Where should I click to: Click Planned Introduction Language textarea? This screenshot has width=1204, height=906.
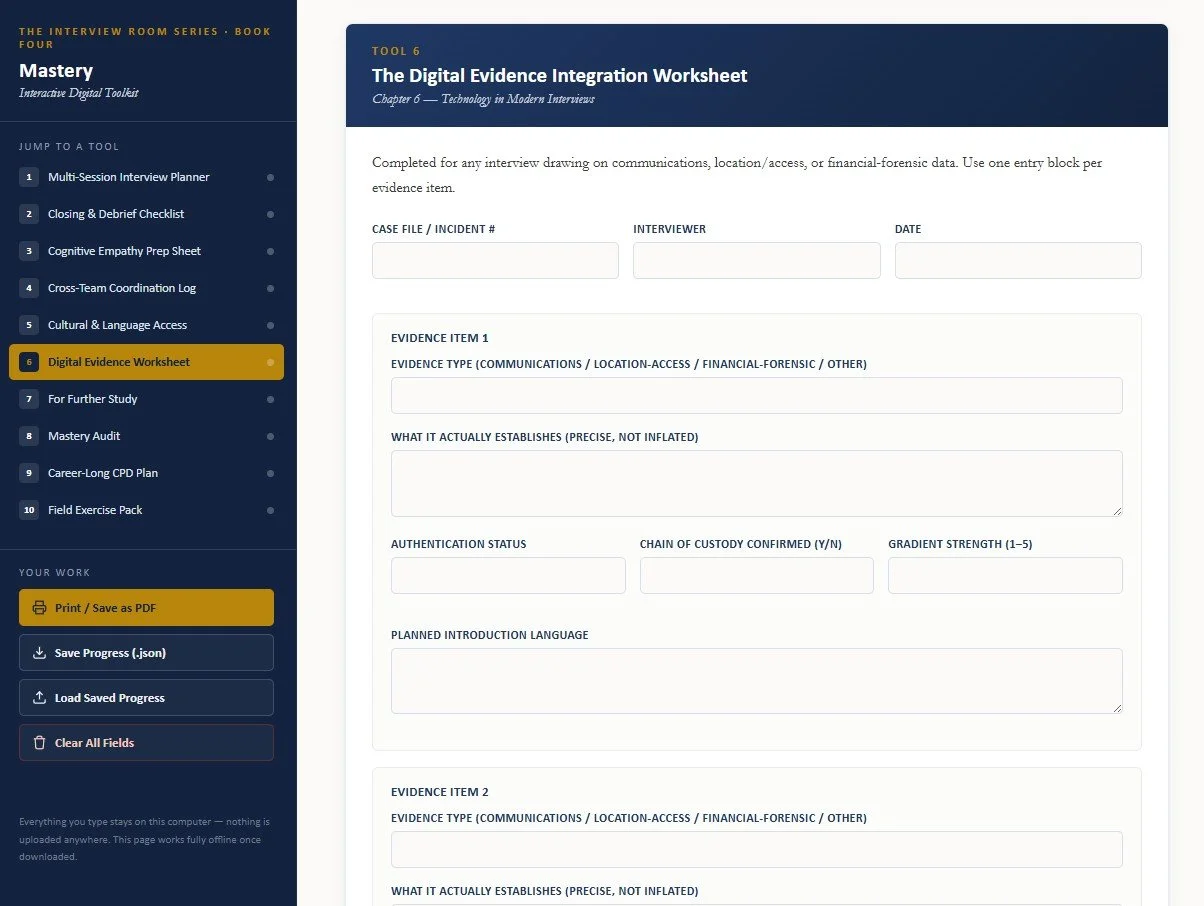757,681
